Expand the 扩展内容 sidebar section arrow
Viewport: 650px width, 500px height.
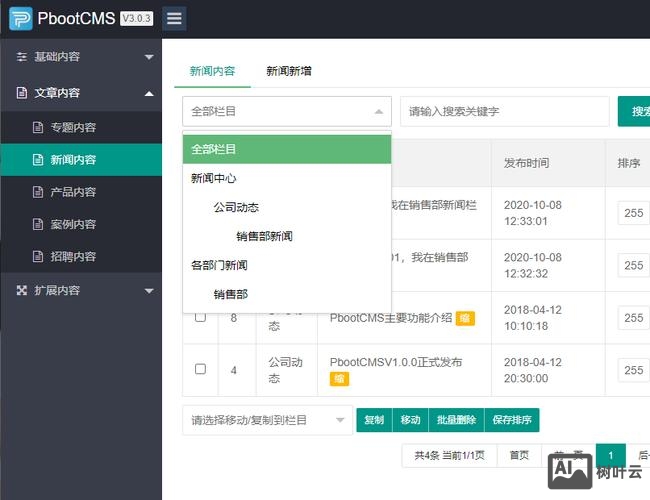pos(149,291)
